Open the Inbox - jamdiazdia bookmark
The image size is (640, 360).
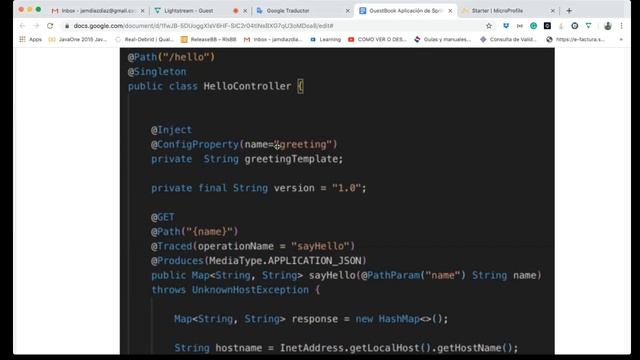pyautogui.click(x=273, y=40)
